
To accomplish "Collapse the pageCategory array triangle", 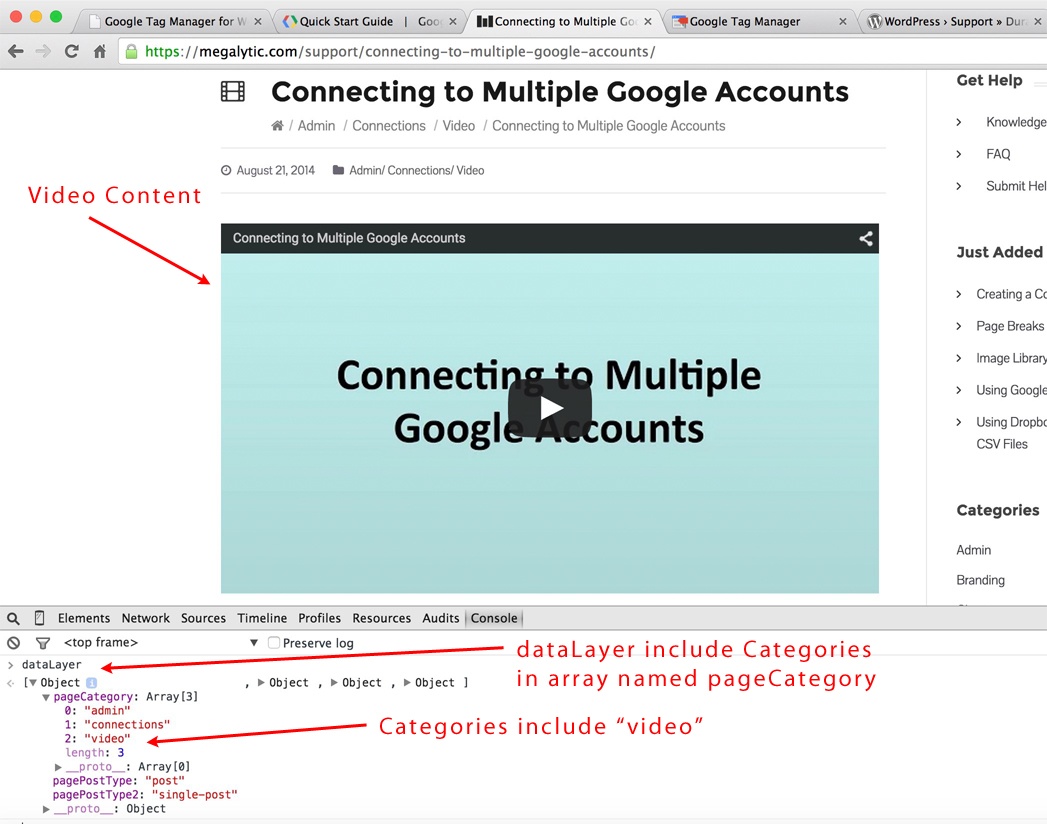I will click(x=46, y=697).
